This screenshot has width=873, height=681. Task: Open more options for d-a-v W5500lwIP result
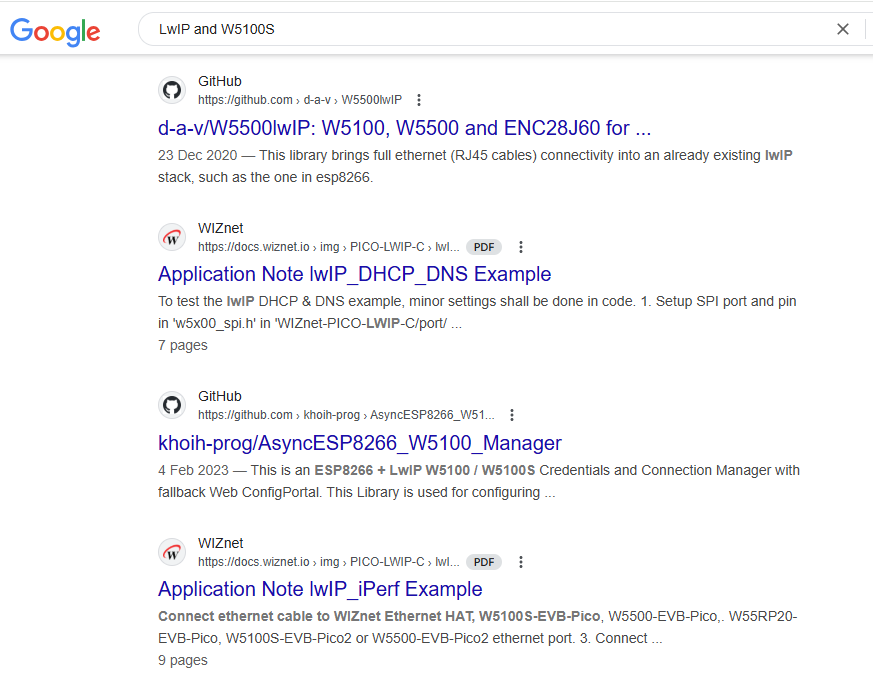pyautogui.click(x=419, y=100)
